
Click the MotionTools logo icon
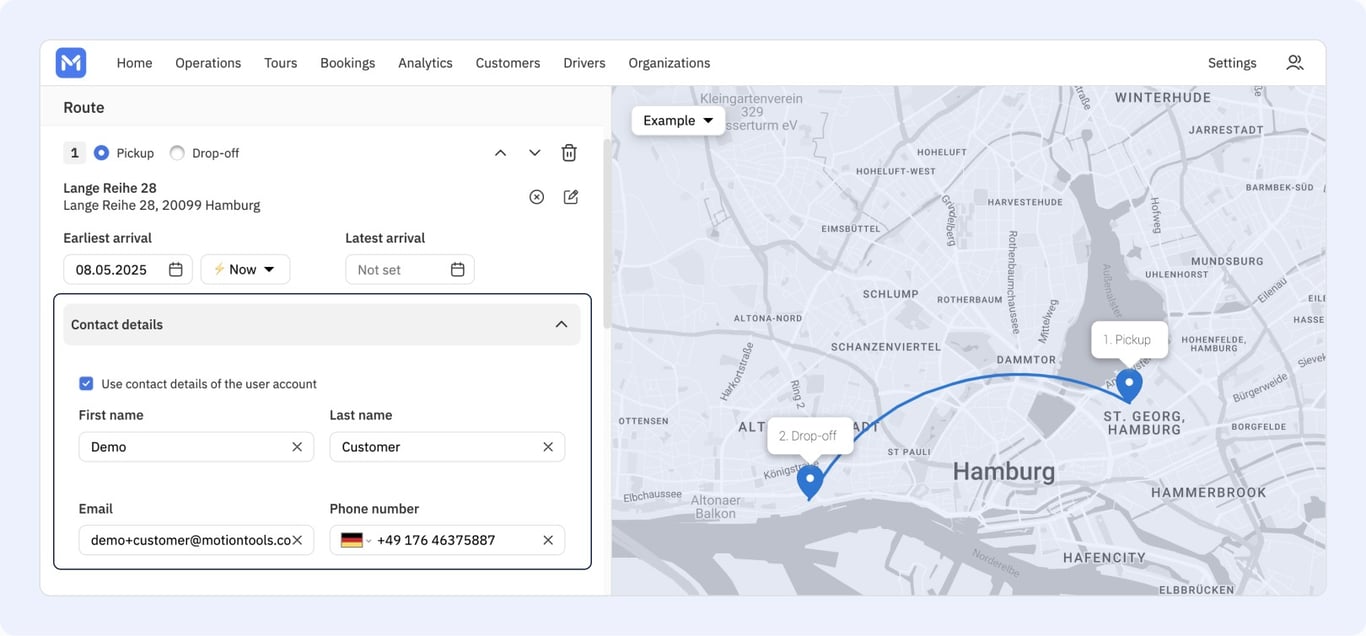click(71, 63)
